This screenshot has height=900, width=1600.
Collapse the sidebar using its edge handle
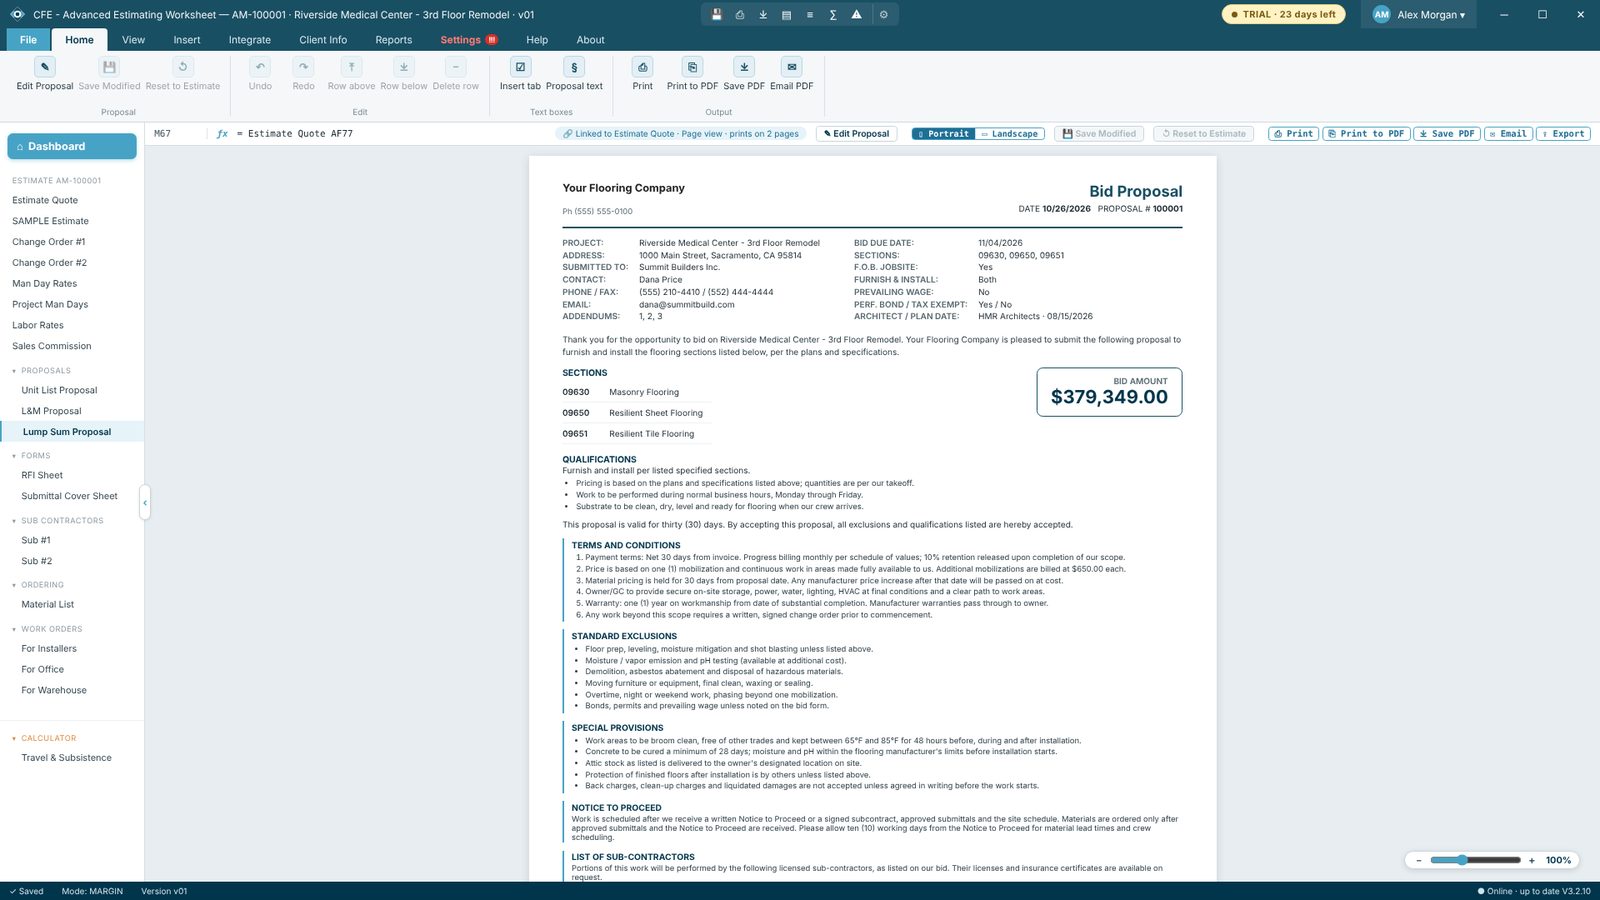[145, 502]
